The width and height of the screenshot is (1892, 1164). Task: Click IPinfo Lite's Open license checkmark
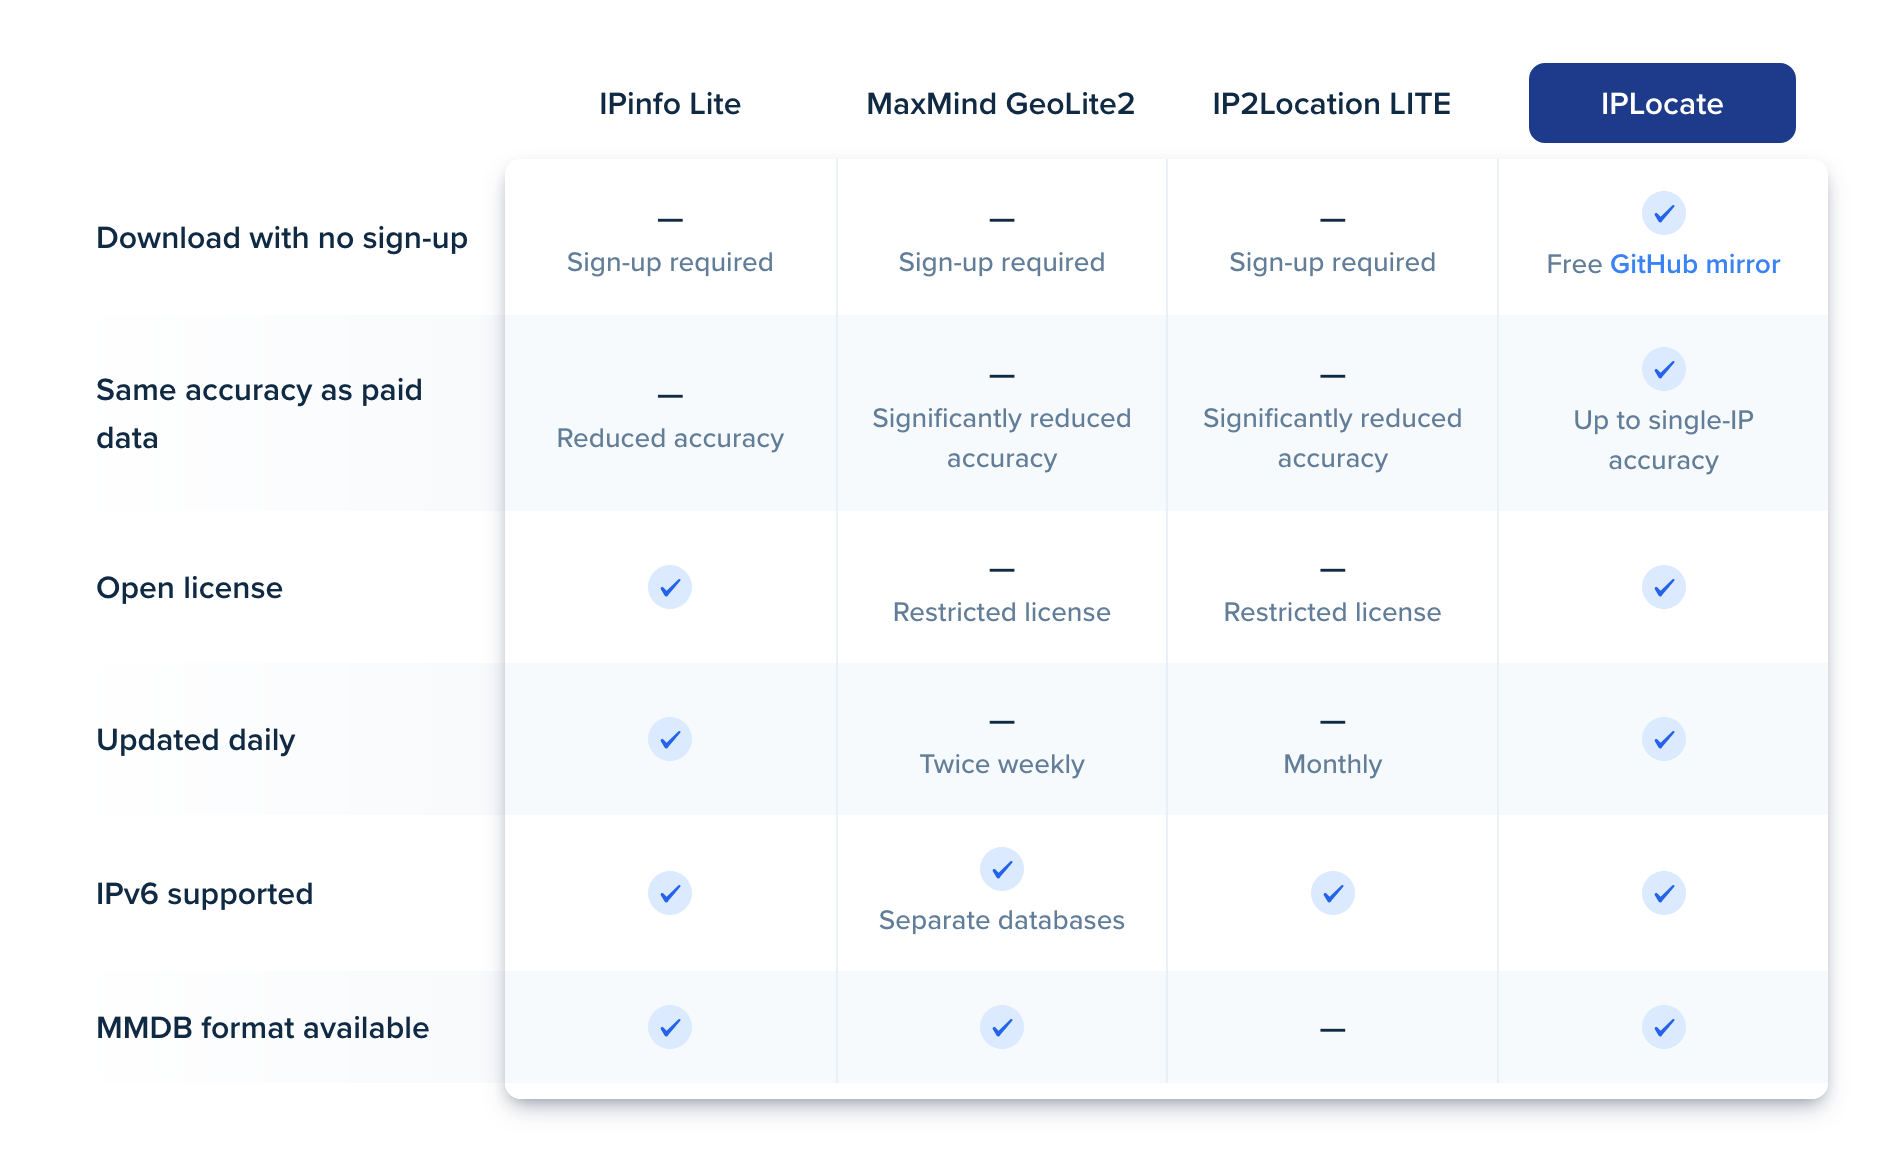670,587
